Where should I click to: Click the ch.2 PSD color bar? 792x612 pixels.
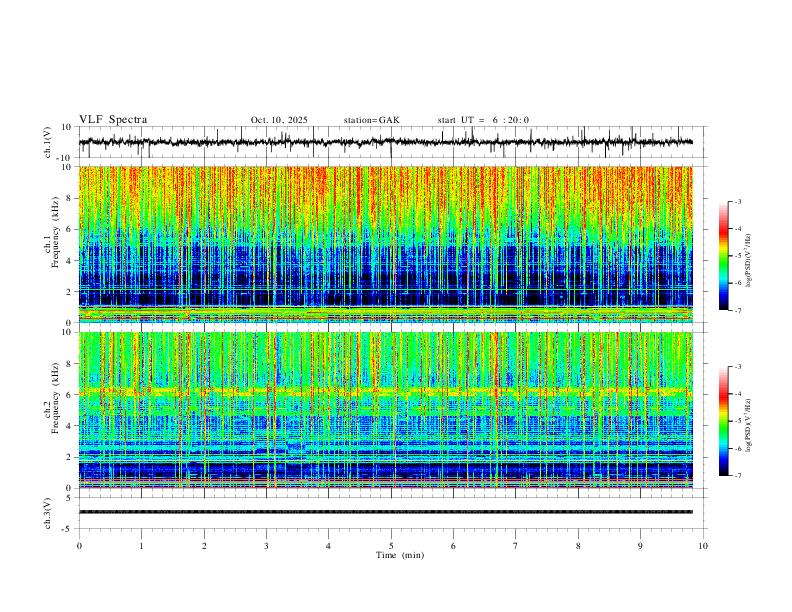(724, 421)
